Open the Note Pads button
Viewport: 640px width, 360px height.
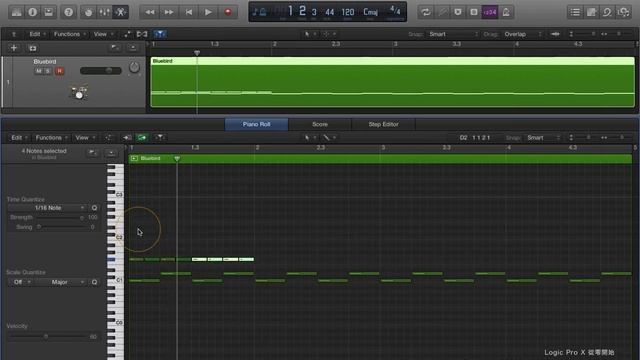click(x=591, y=12)
